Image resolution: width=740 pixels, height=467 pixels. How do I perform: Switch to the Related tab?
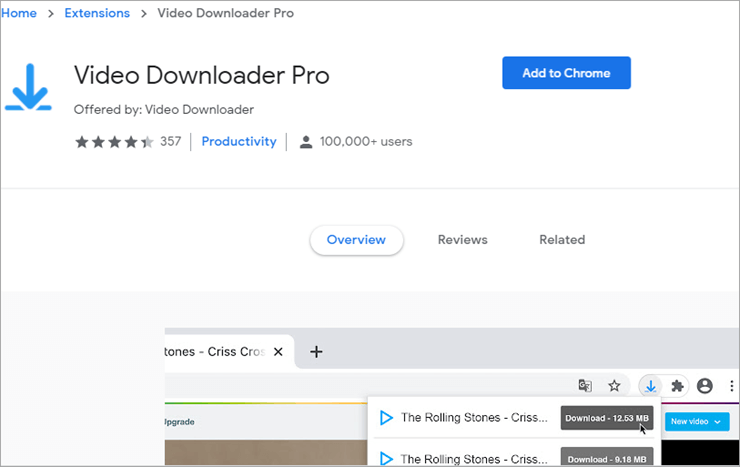[x=562, y=240]
